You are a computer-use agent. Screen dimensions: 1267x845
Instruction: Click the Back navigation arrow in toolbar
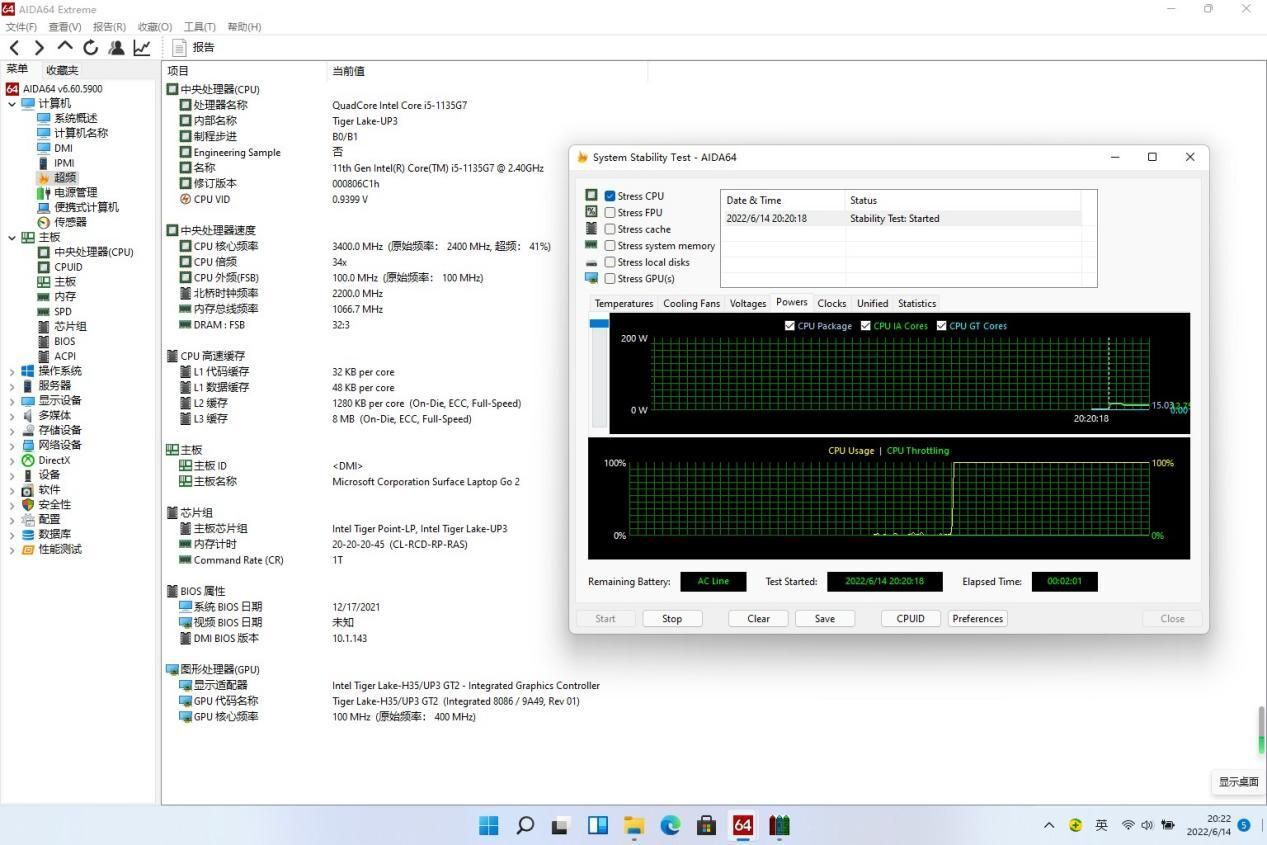pos(14,47)
